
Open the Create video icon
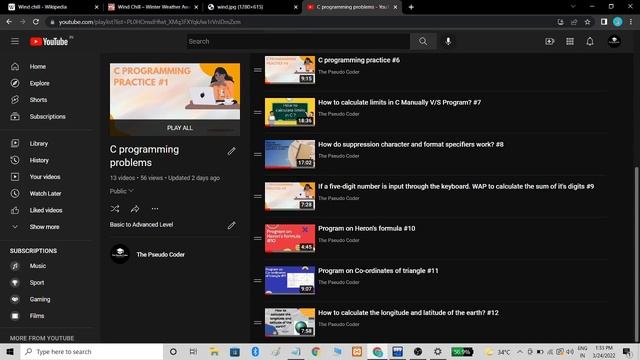point(549,41)
